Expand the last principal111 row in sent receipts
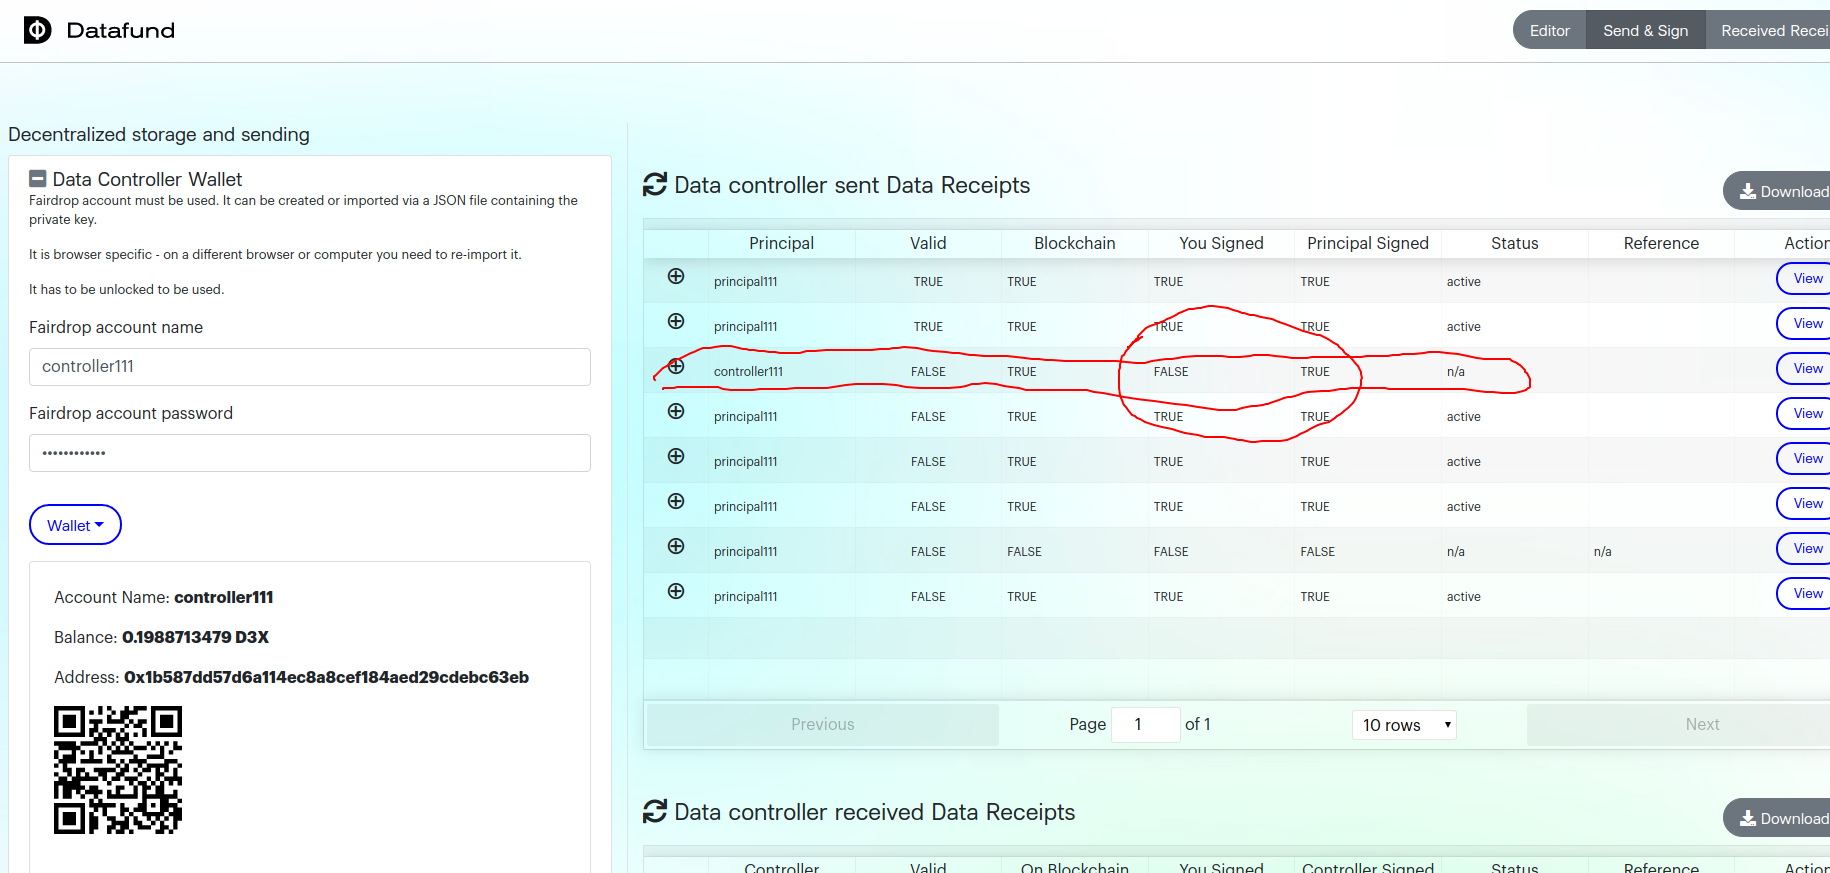This screenshot has height=873, width=1830. (676, 591)
